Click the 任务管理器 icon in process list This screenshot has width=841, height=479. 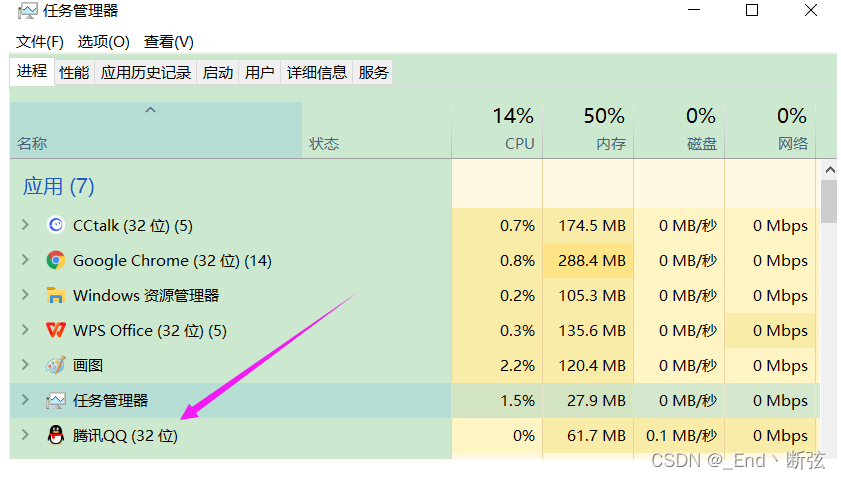56,400
